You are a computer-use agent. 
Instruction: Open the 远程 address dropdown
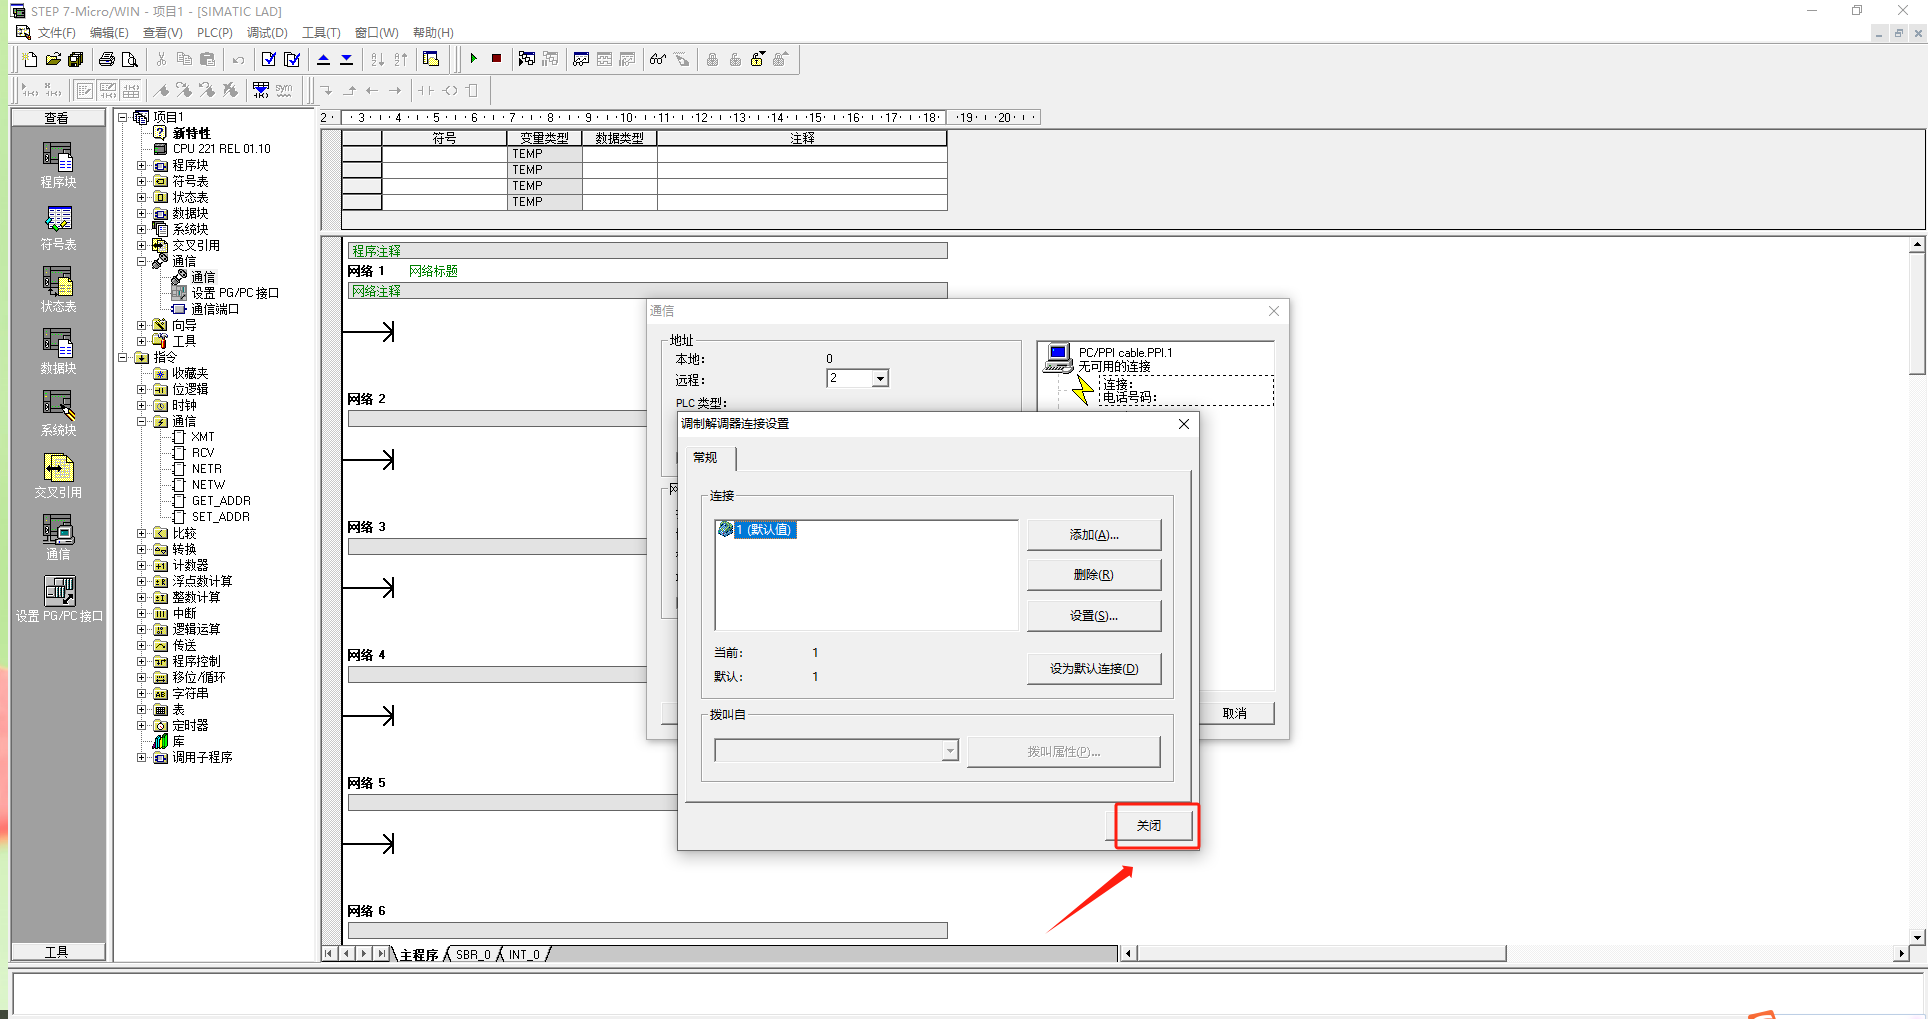[880, 379]
